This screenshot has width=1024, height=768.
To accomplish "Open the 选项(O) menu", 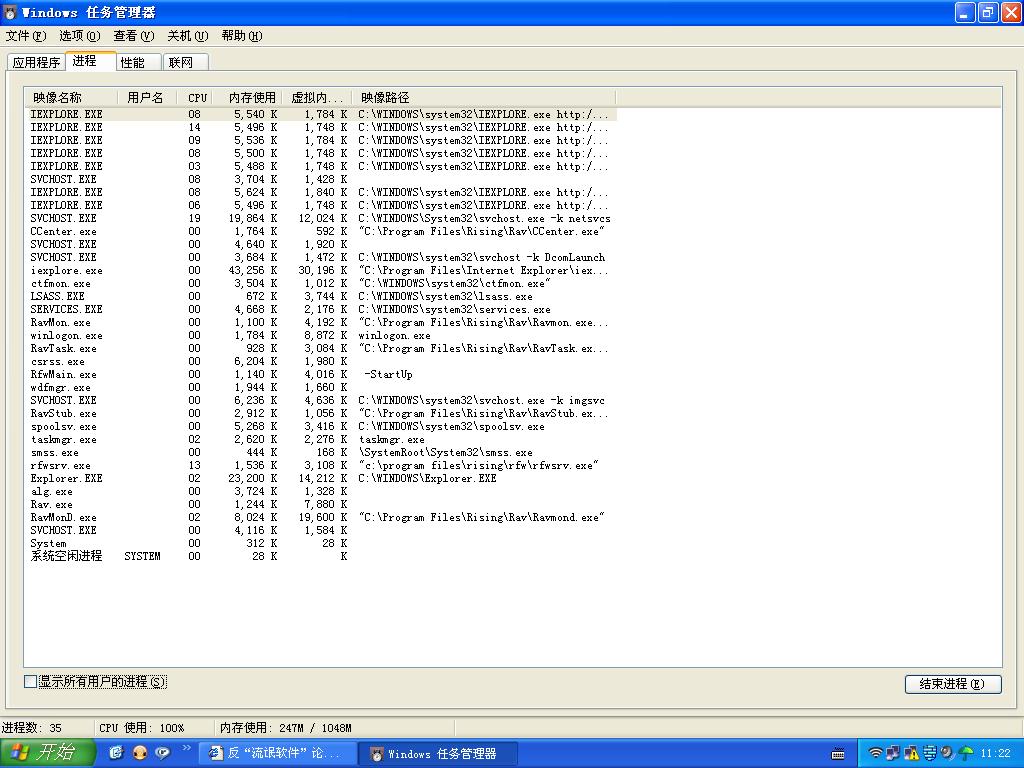I will point(80,36).
